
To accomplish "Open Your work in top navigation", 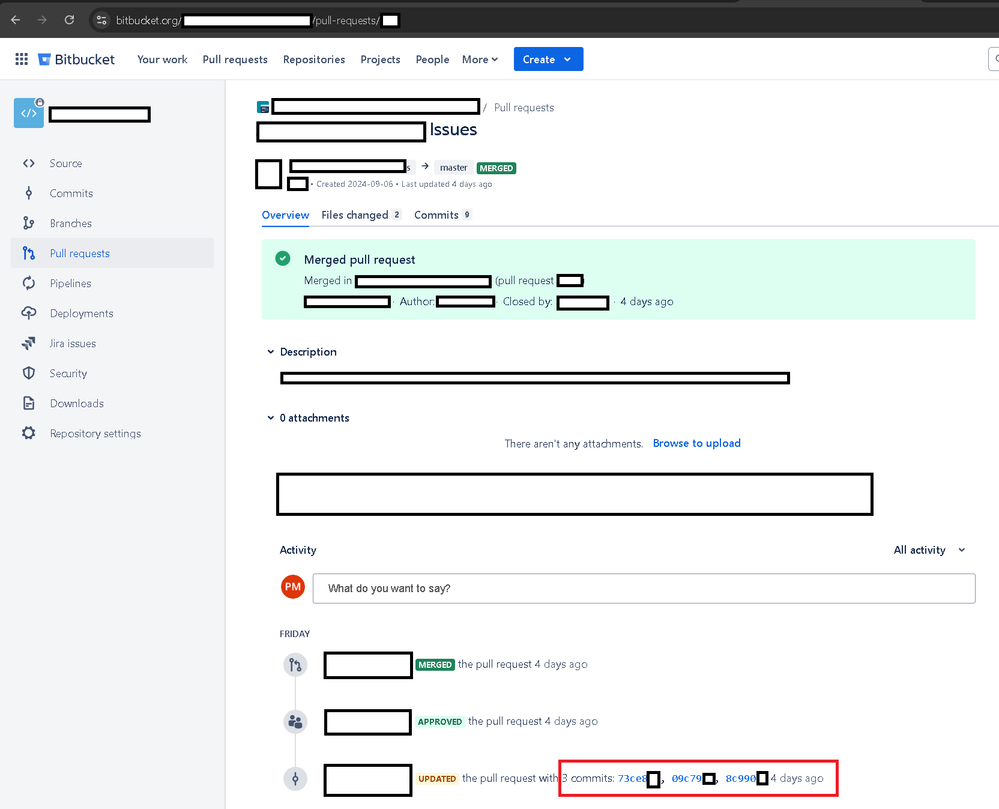I will pos(162,59).
